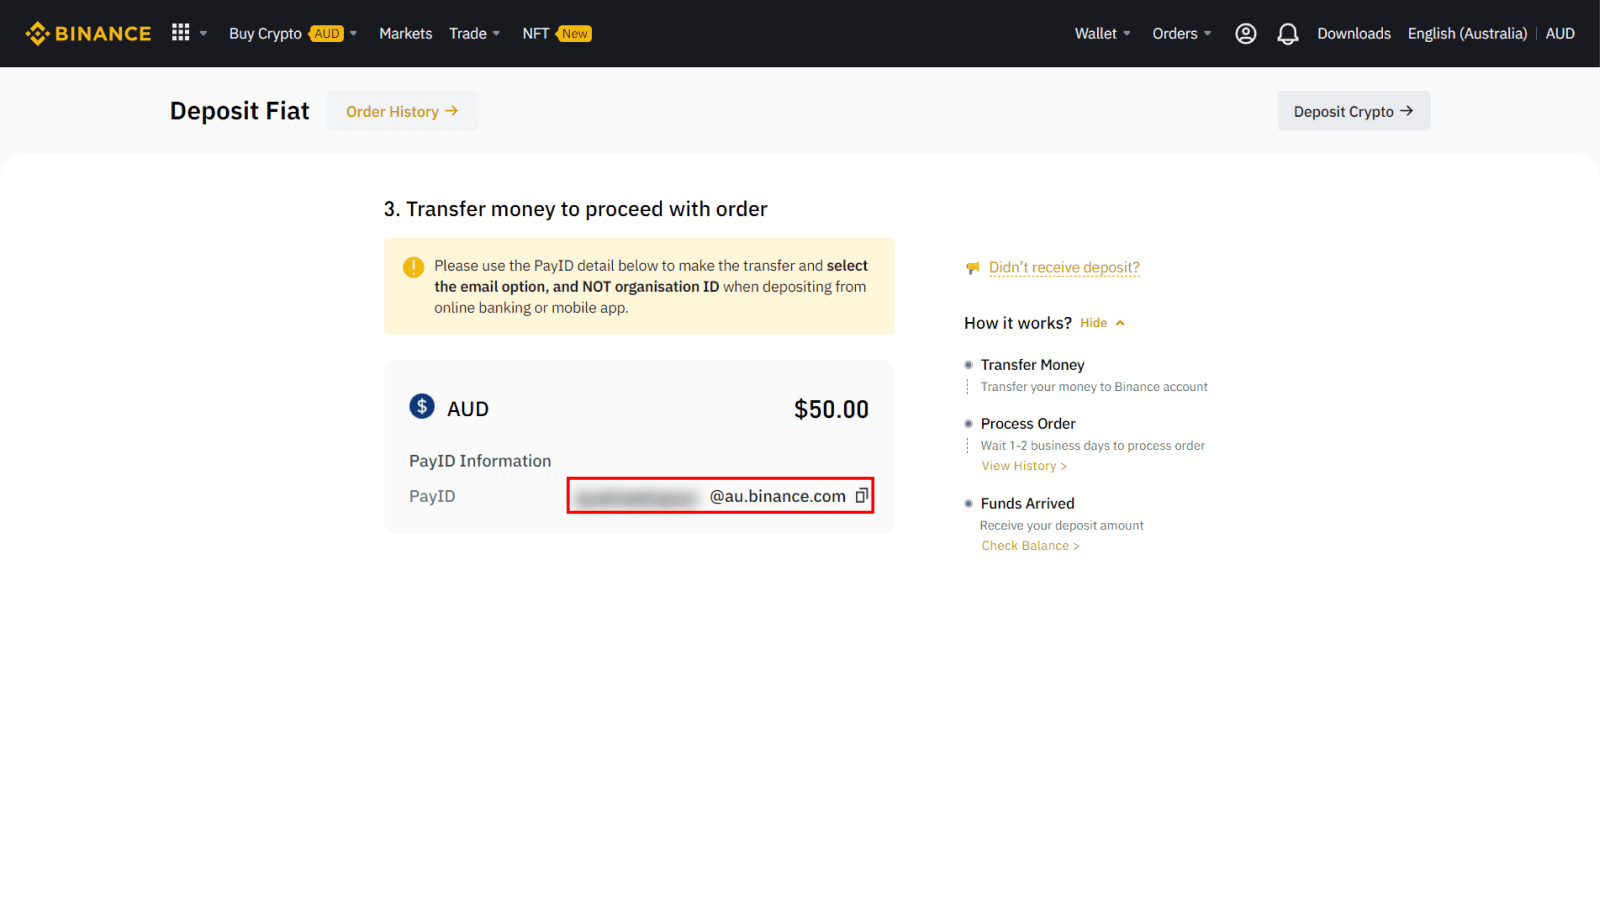Click the yellow warning icon in notice
Image resolution: width=1600 pixels, height=900 pixels.
(x=413, y=267)
